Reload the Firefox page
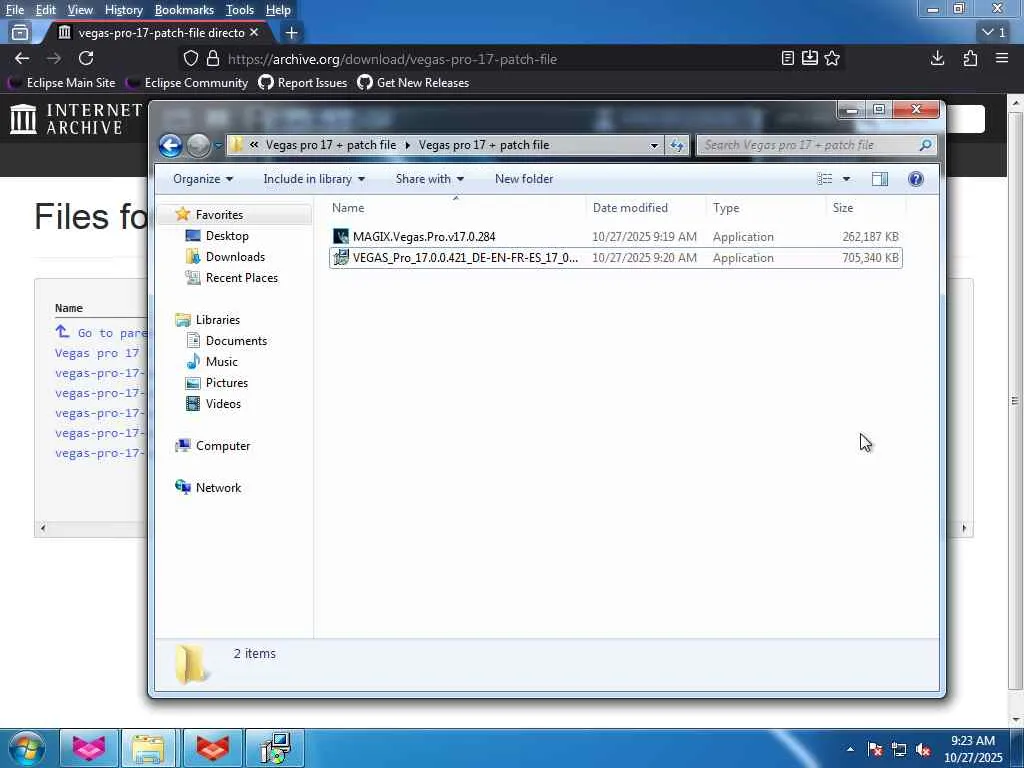Image resolution: width=1024 pixels, height=768 pixels. click(86, 58)
